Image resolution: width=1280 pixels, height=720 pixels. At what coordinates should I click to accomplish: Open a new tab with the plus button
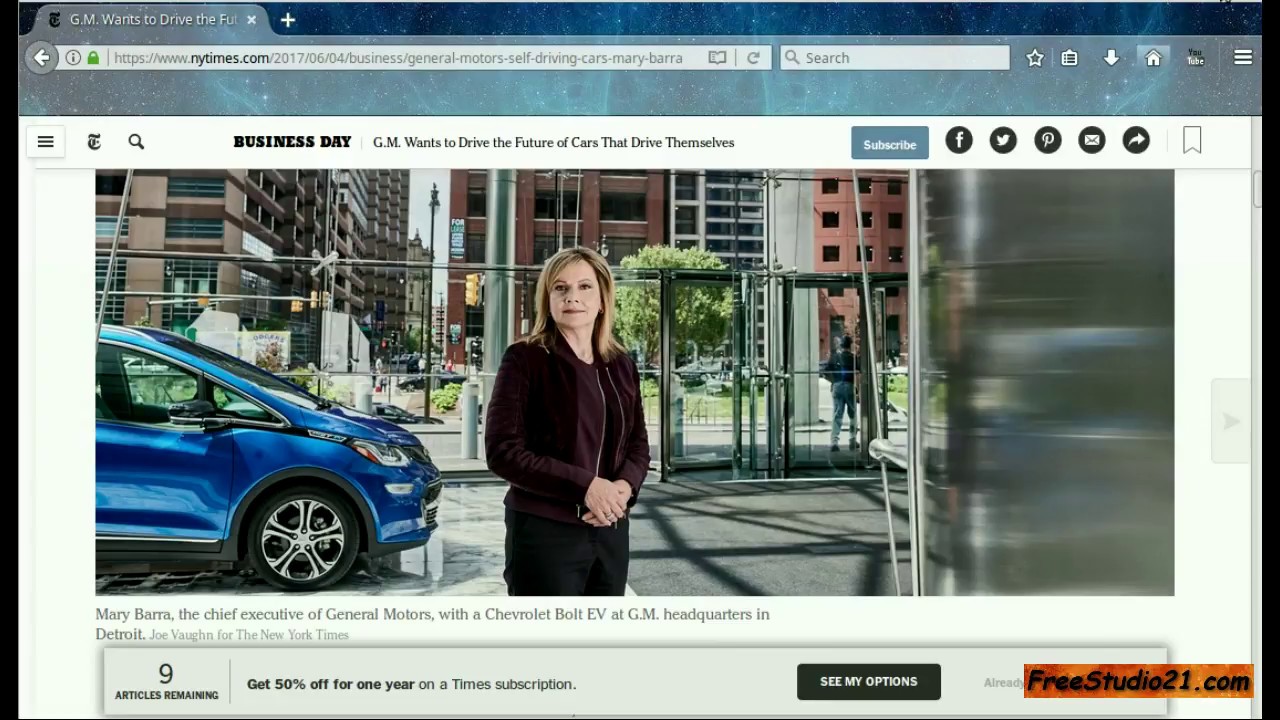click(288, 20)
